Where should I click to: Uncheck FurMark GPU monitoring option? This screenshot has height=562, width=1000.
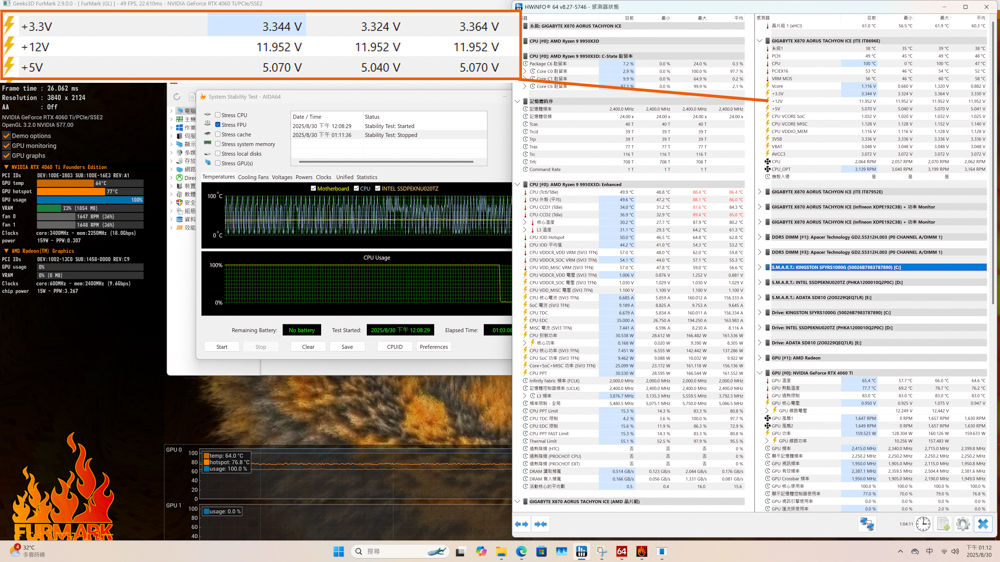[6, 145]
